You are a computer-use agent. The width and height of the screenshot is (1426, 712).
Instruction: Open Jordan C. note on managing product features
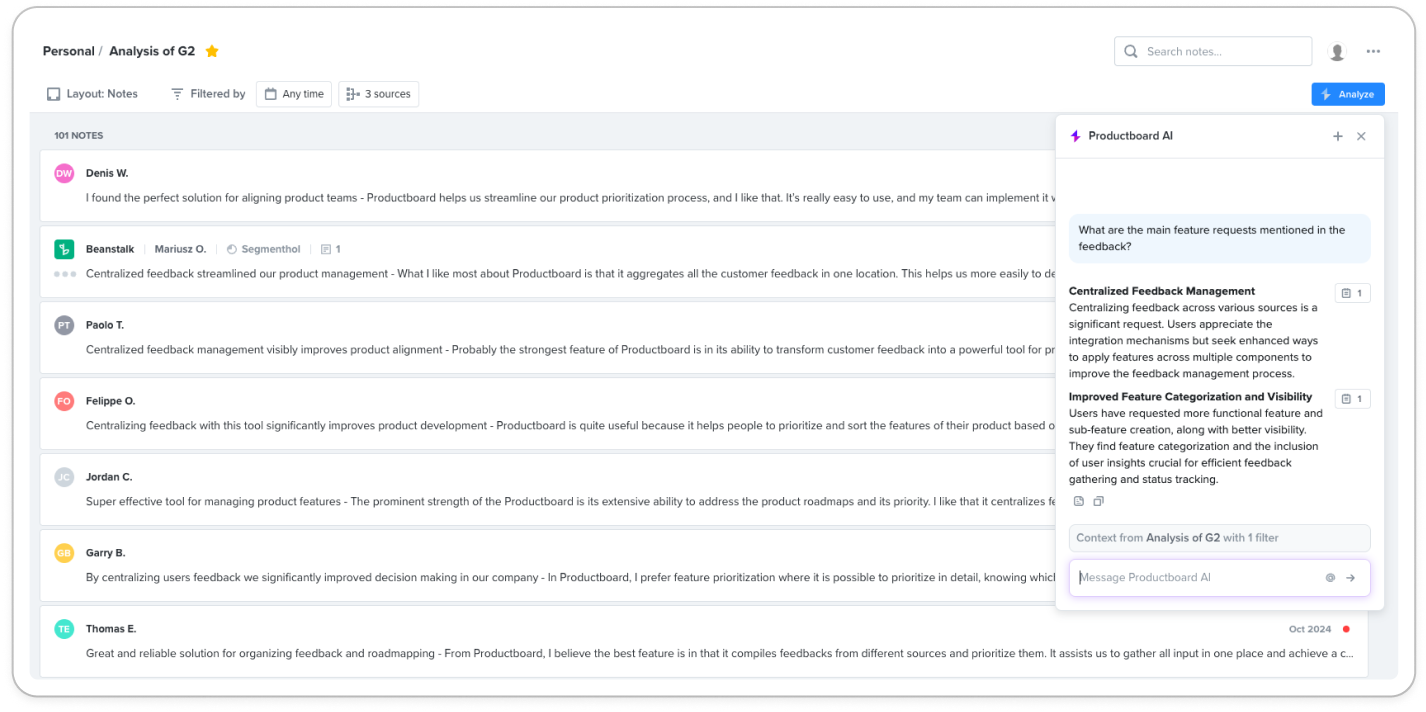pyautogui.click(x=548, y=490)
